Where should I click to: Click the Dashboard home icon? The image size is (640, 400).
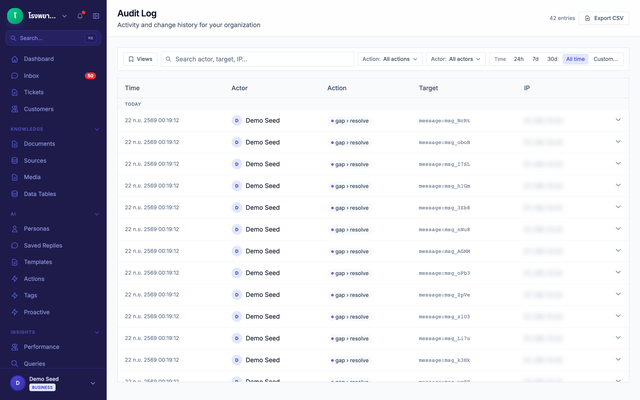(x=15, y=59)
